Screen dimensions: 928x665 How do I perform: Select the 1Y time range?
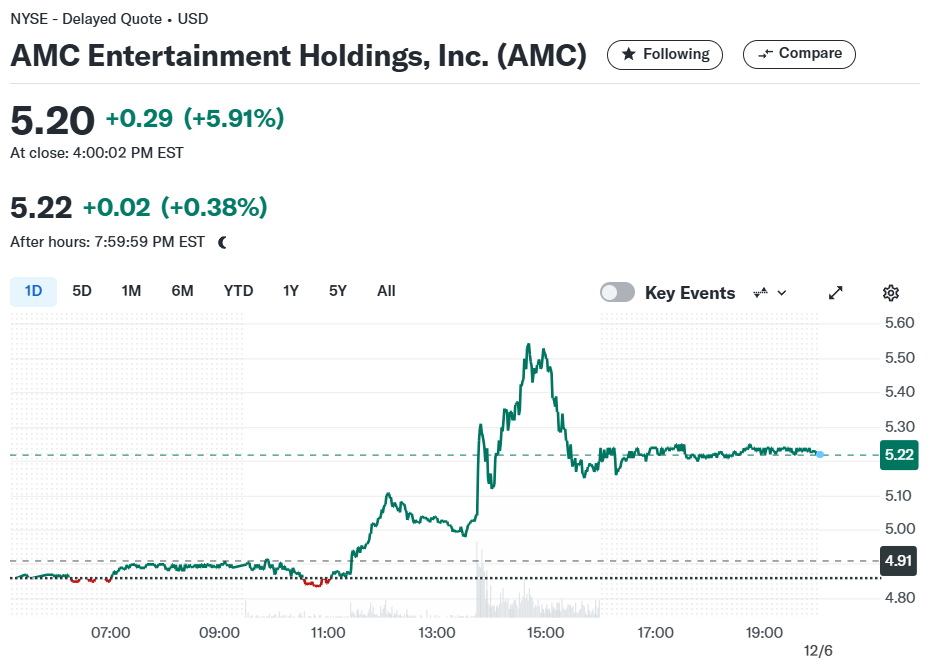(x=291, y=291)
